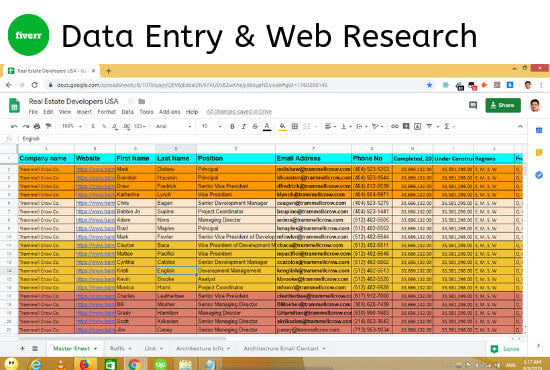Open Sheets home via green logo

[x=14, y=105]
